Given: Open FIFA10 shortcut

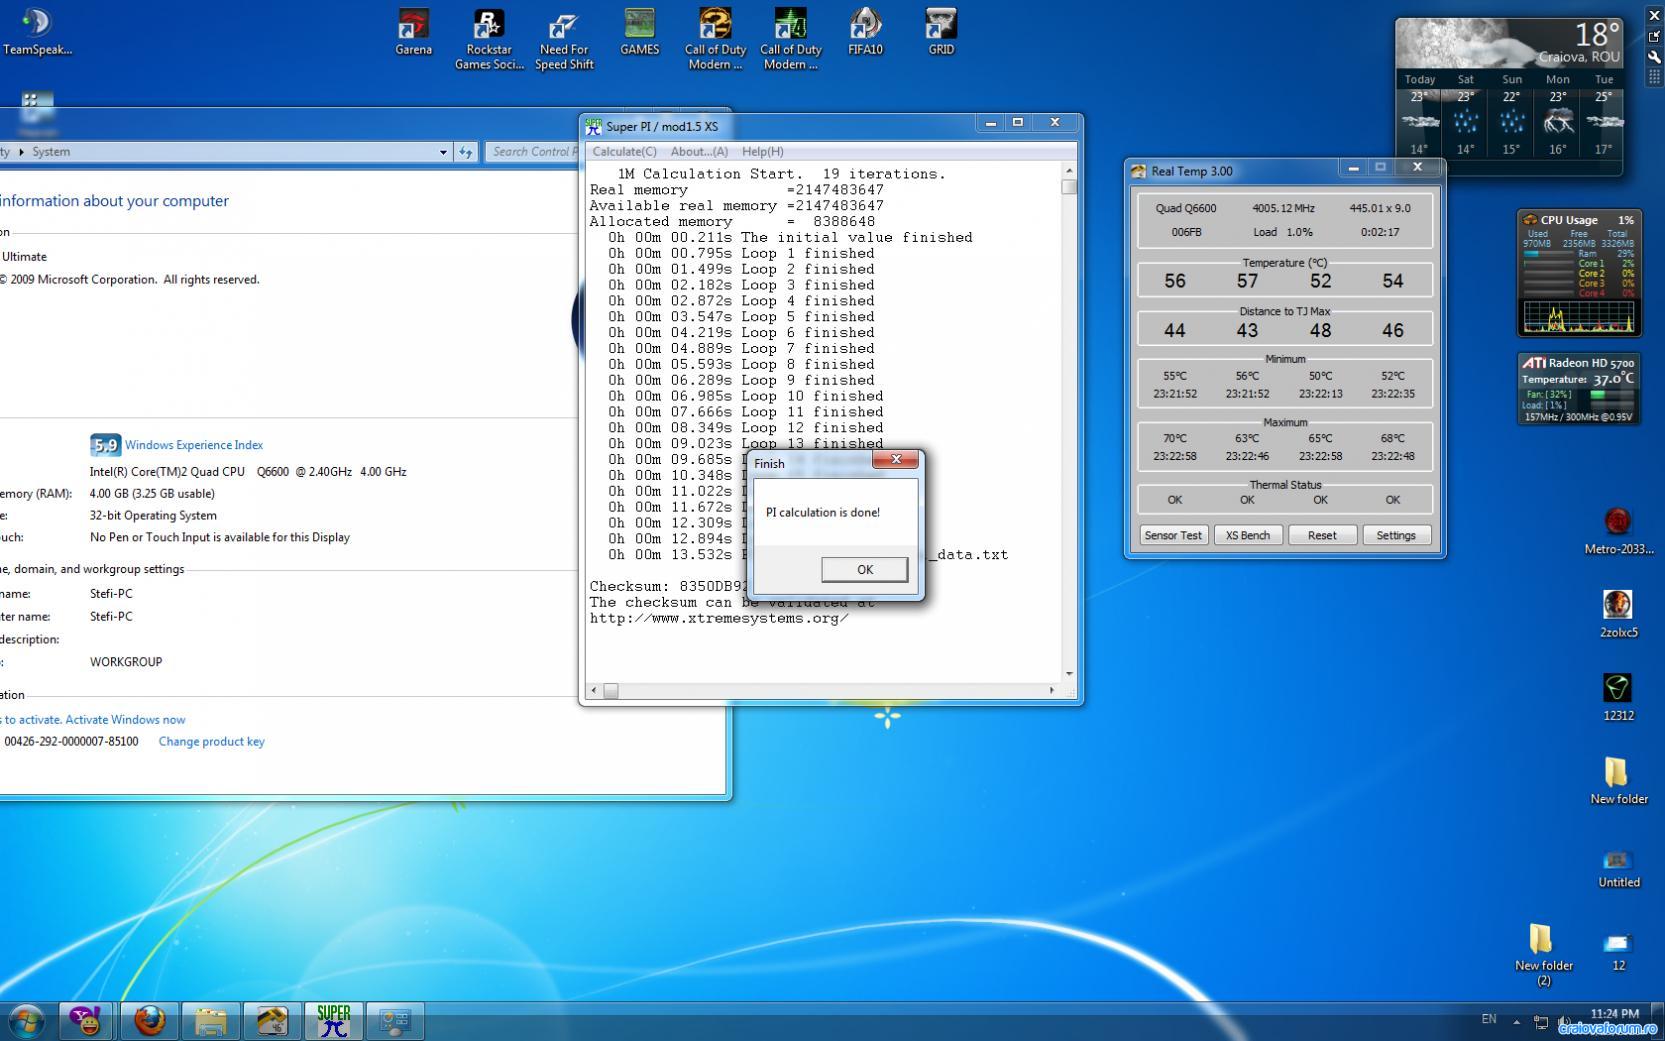Looking at the screenshot, I should click(865, 32).
